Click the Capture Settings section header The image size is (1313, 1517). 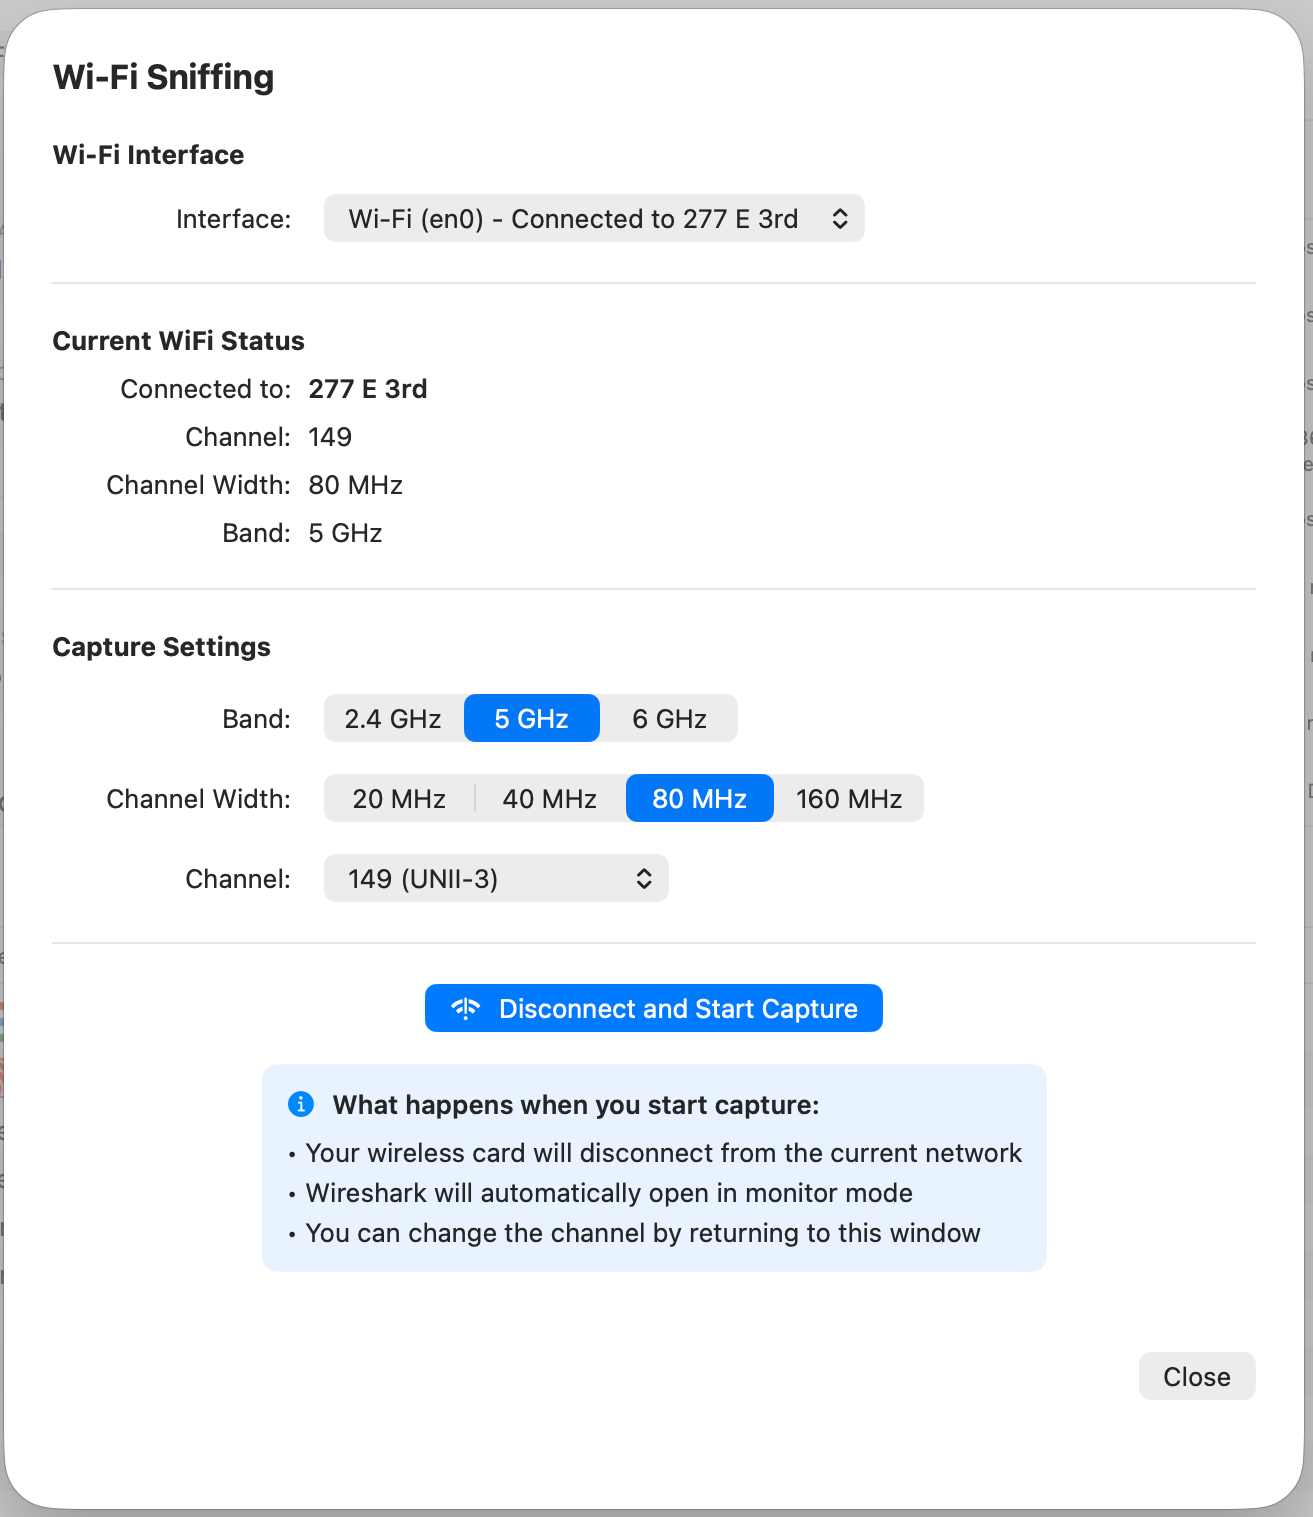point(162,646)
